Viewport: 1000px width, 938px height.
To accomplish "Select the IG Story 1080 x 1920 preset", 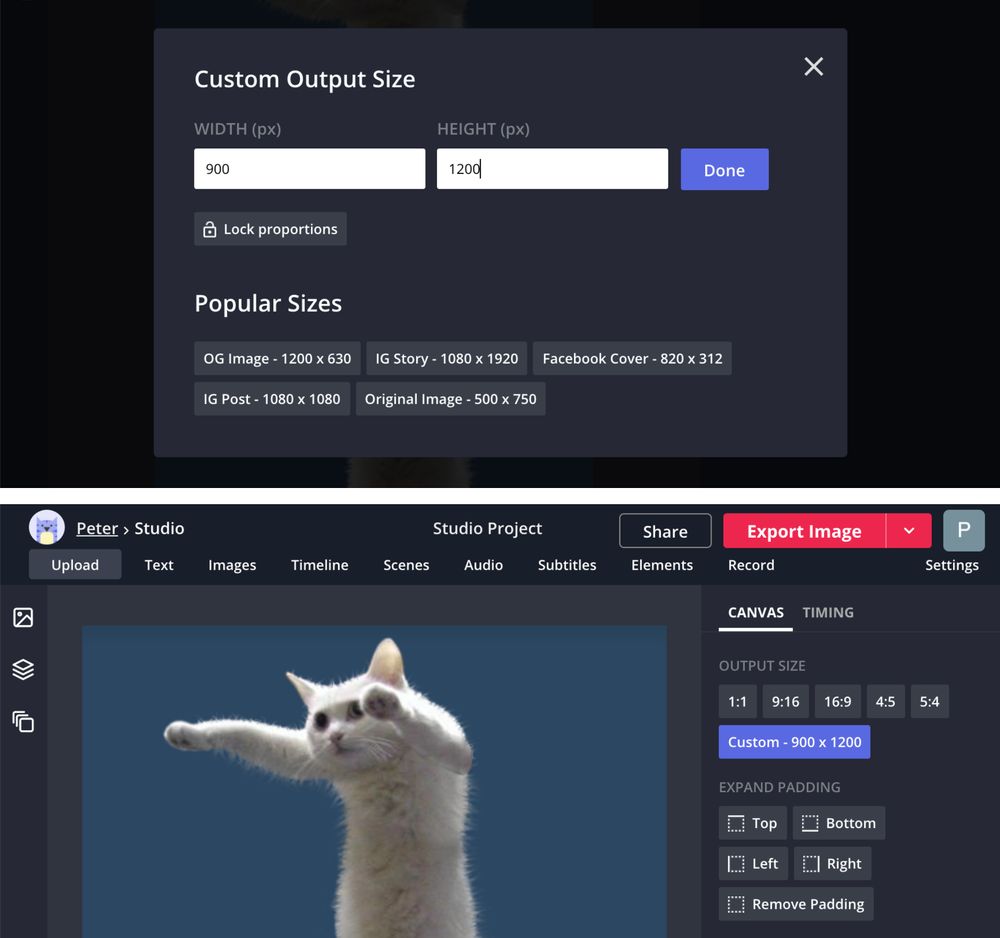I will pyautogui.click(x=446, y=358).
